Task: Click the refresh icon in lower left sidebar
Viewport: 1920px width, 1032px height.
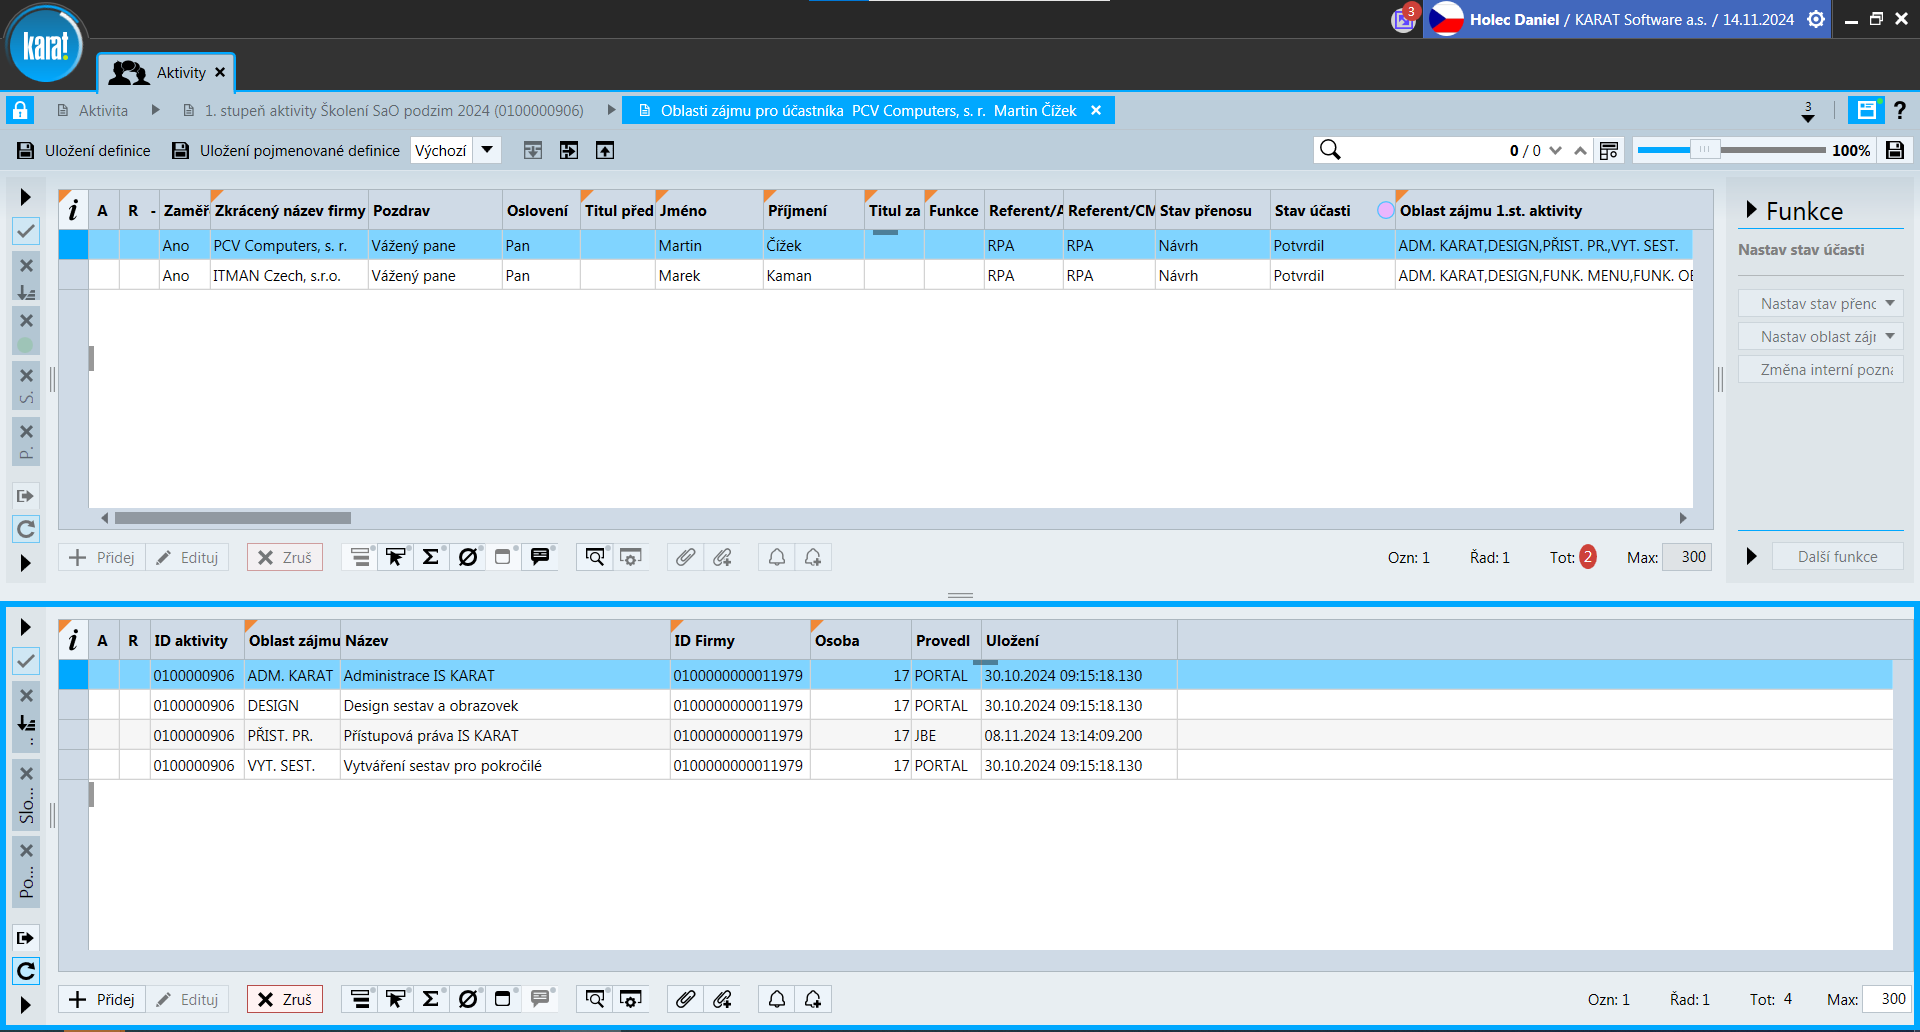Action: (26, 971)
